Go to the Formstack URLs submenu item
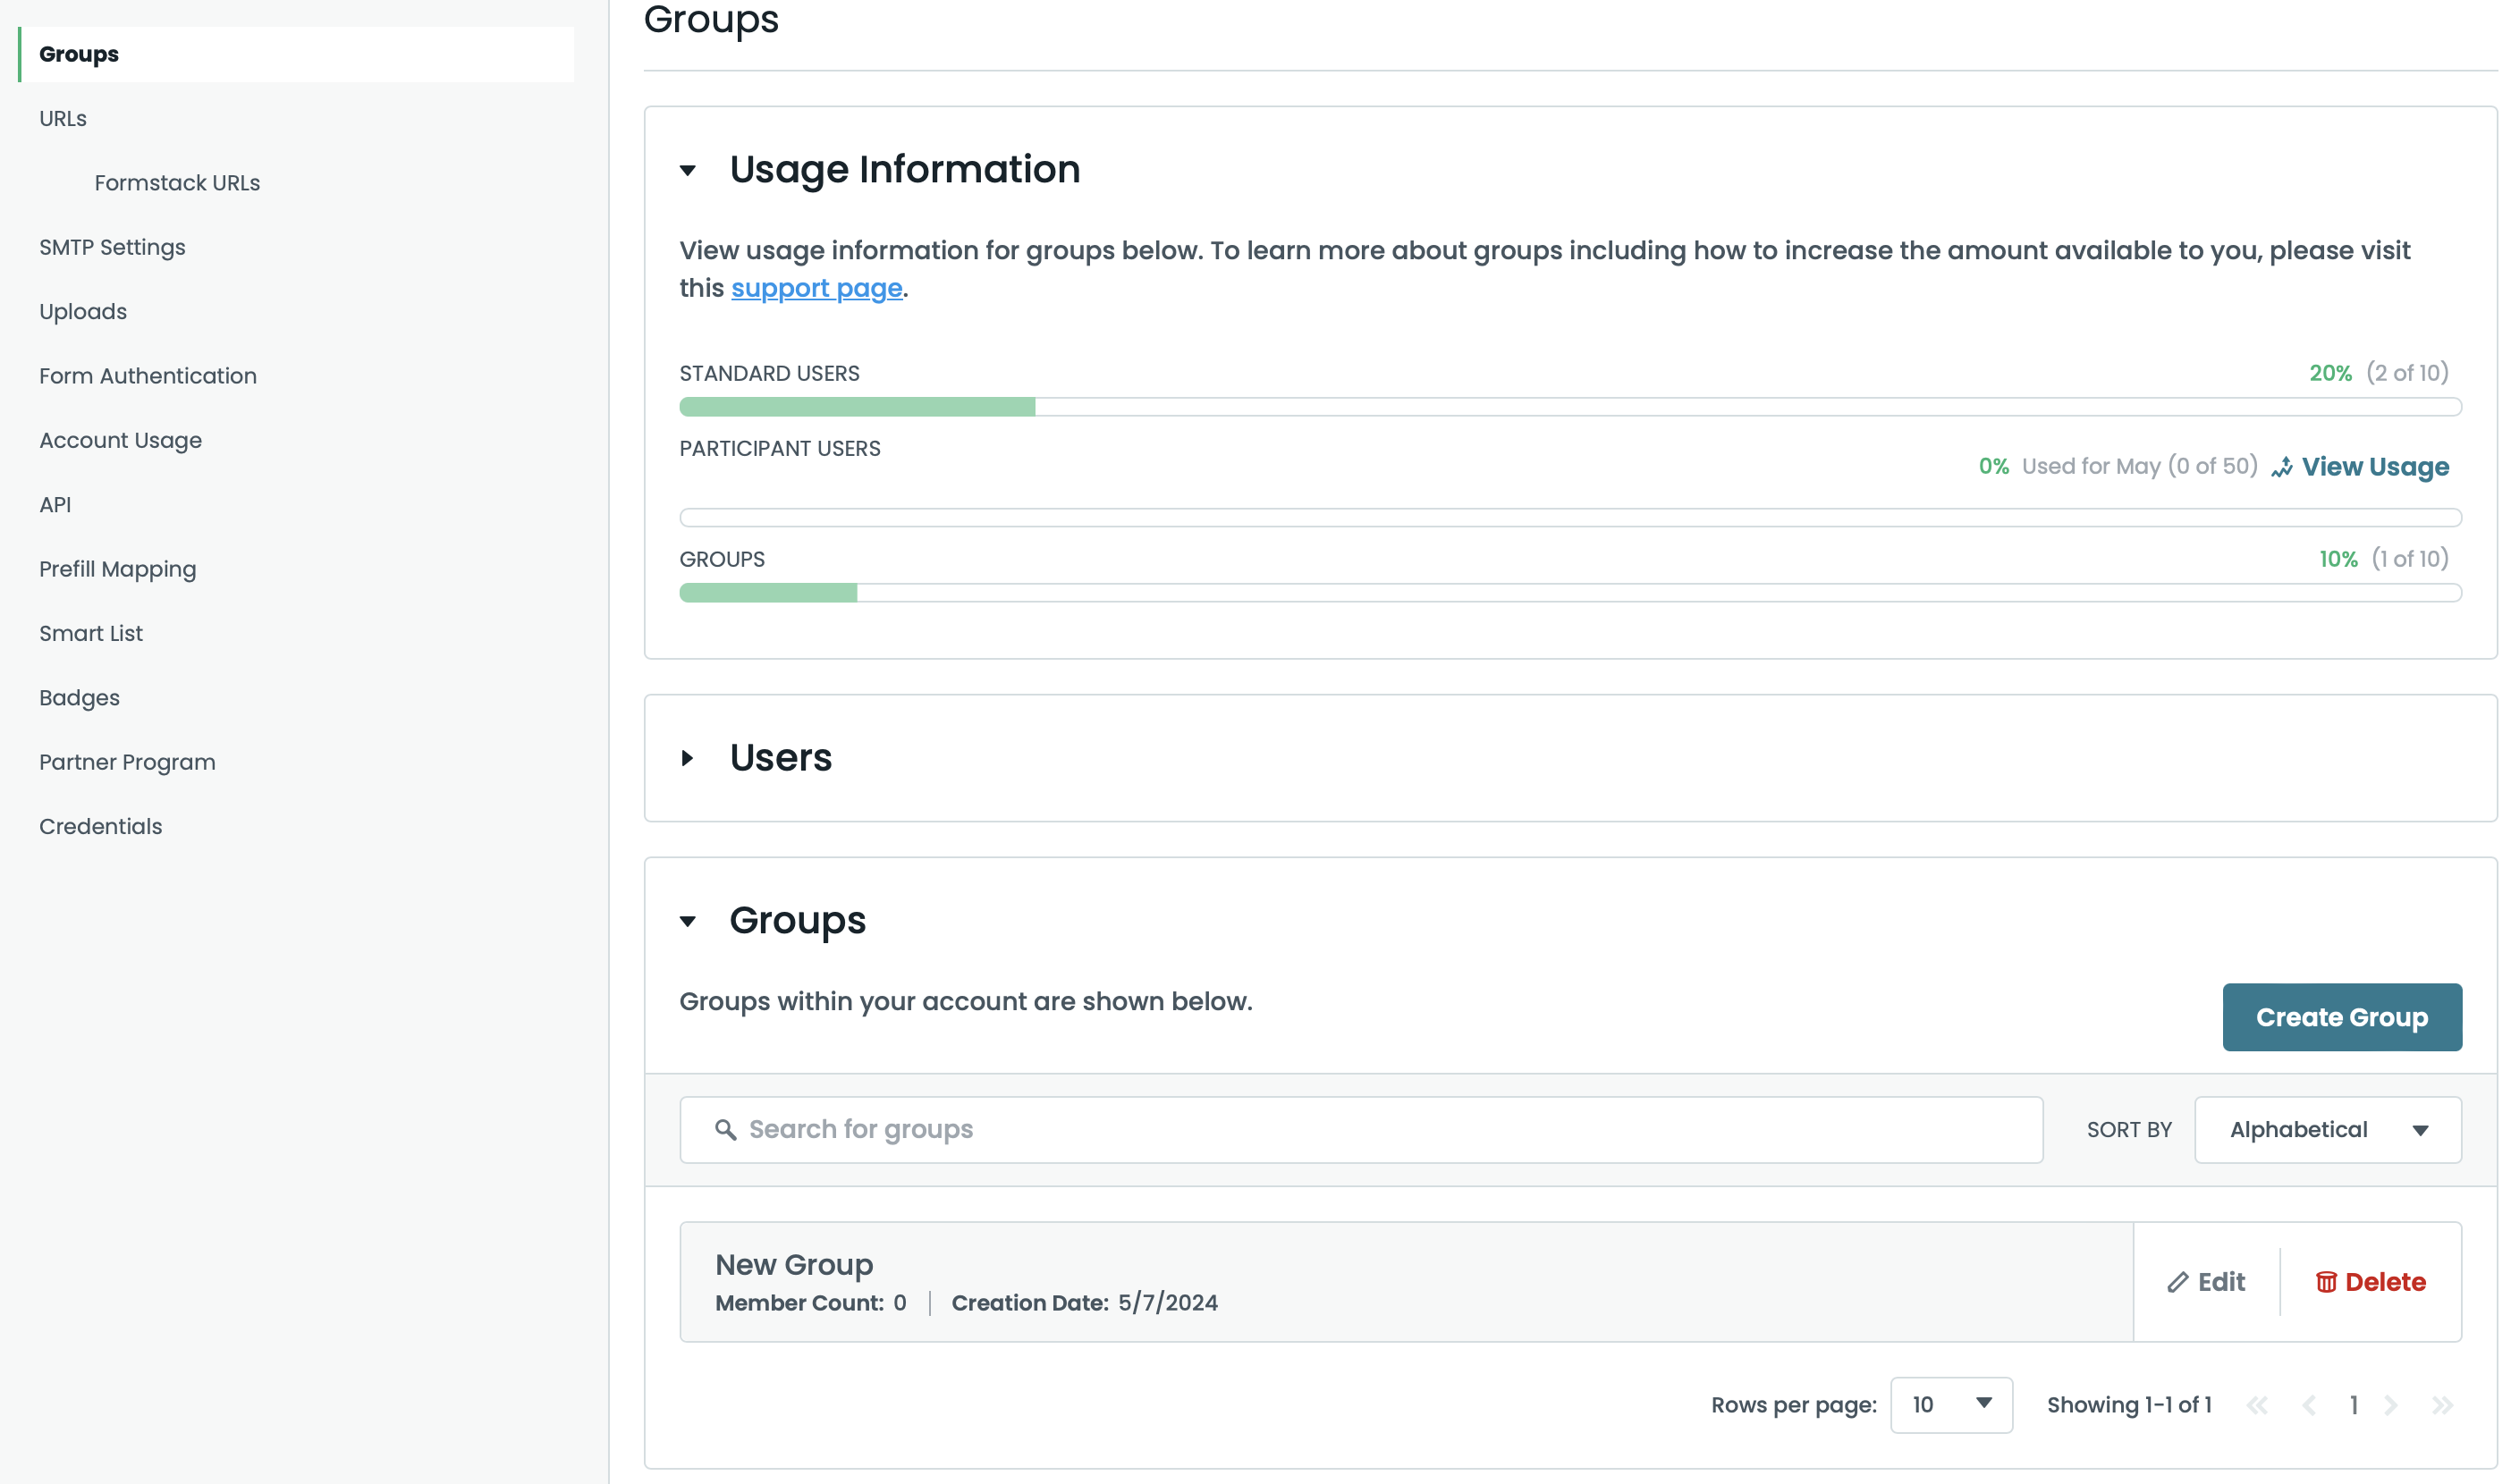Screen dimensions: 2511x1484 click(177, 183)
